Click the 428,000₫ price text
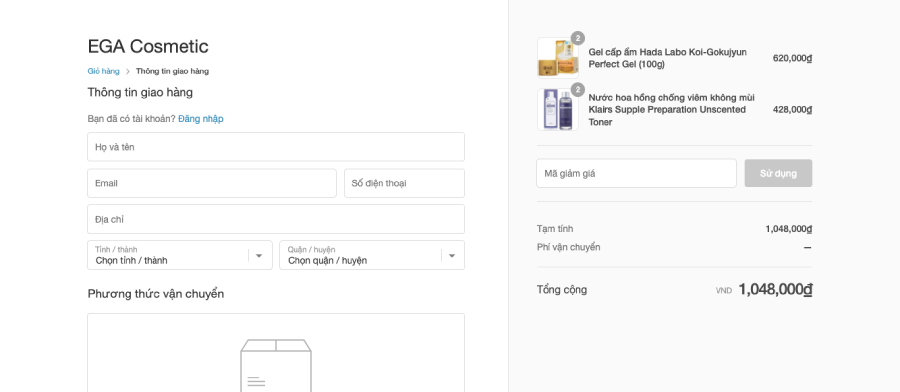900x392 pixels. (x=792, y=110)
